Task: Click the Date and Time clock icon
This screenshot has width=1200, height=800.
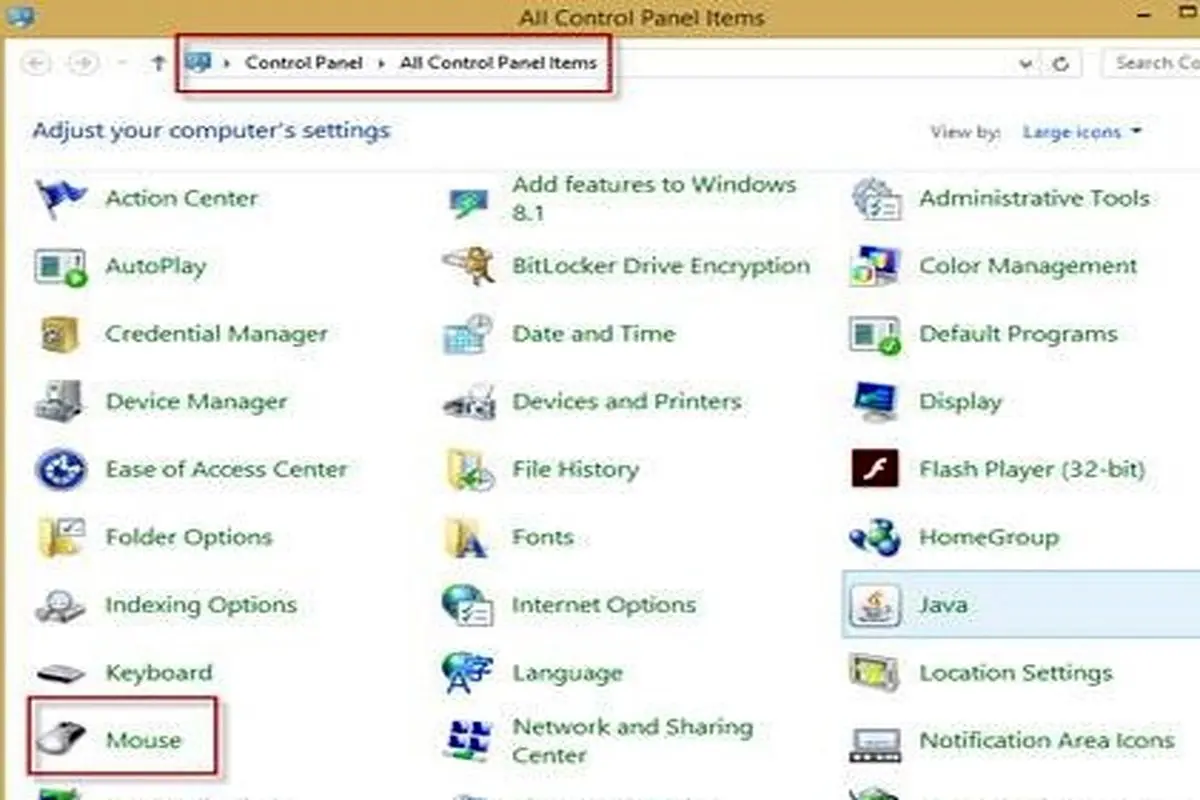Action: (468, 334)
